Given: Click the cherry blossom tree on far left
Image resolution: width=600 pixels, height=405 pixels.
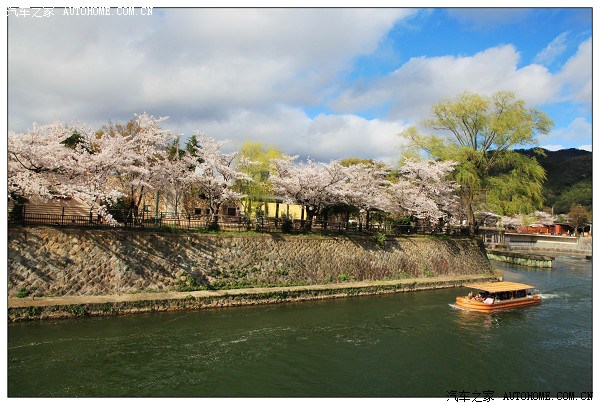Looking at the screenshot, I should tap(60, 165).
